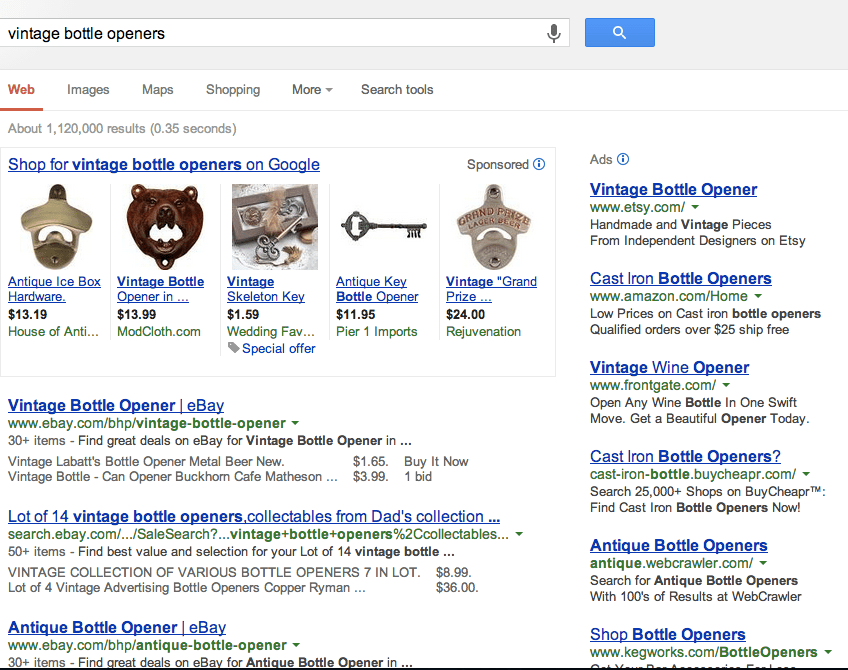This screenshot has width=848, height=670.
Task: Click the Pier 1 Imports seller text
Action: [x=376, y=331]
